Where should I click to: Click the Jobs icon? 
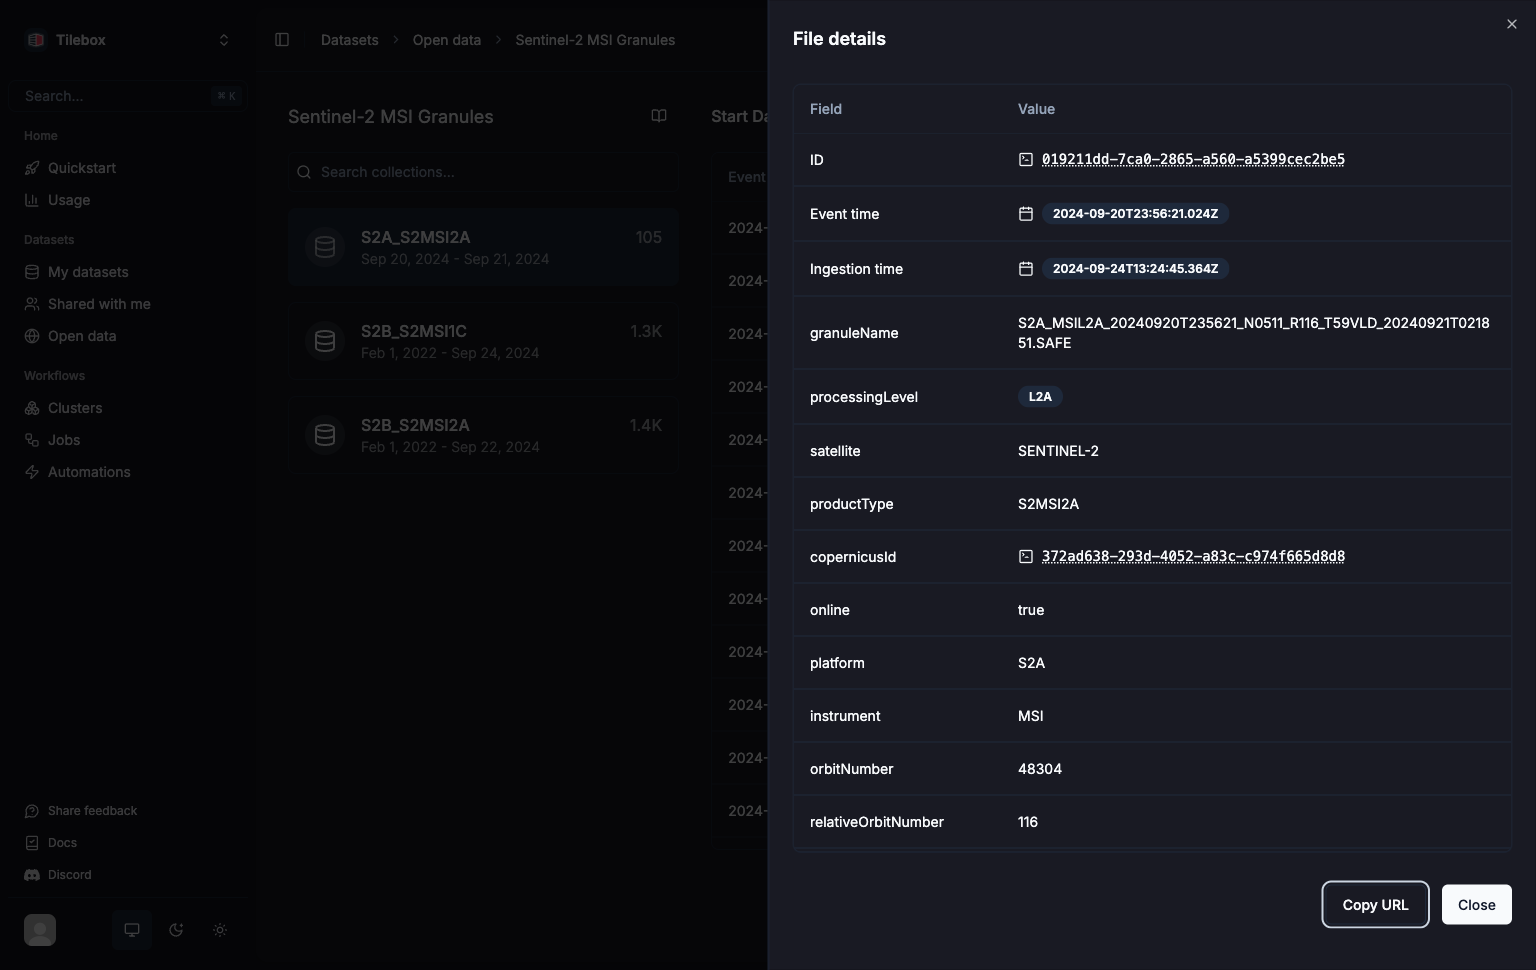(x=32, y=440)
